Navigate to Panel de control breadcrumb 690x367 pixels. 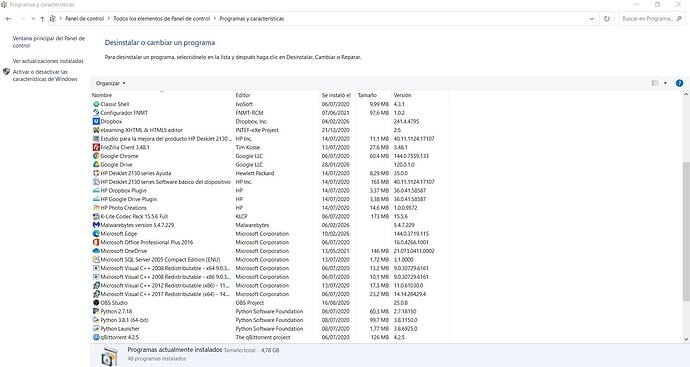click(x=84, y=19)
